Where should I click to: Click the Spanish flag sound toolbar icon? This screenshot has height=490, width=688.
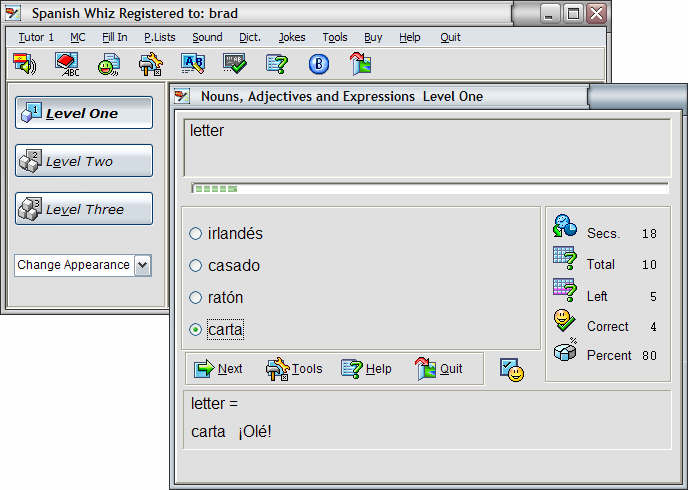coord(24,64)
